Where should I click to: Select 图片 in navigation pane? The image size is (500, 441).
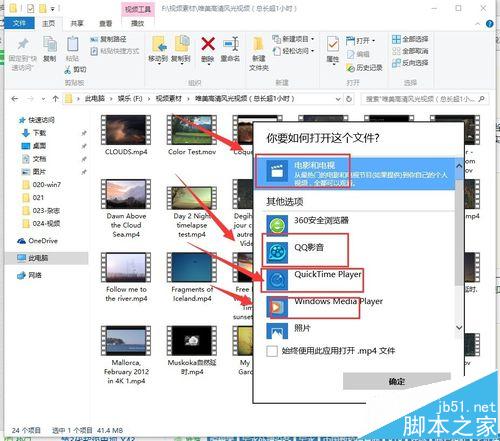pos(34,172)
